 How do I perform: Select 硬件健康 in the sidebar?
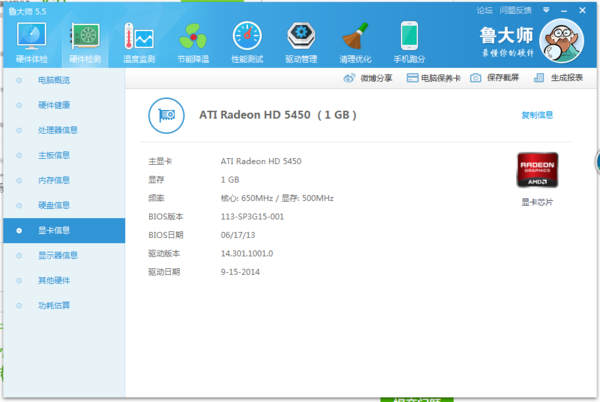click(64, 105)
